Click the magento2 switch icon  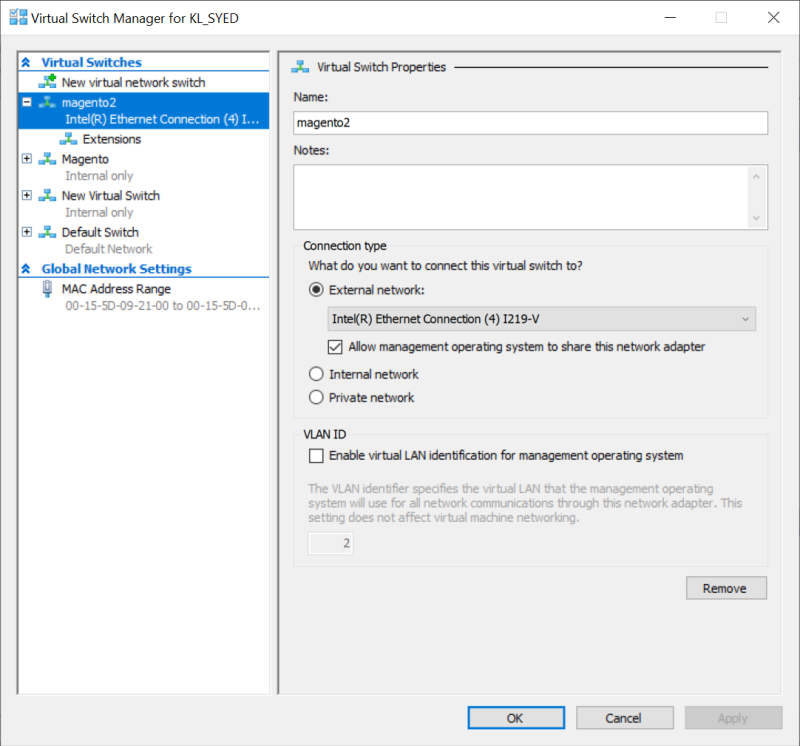47,102
